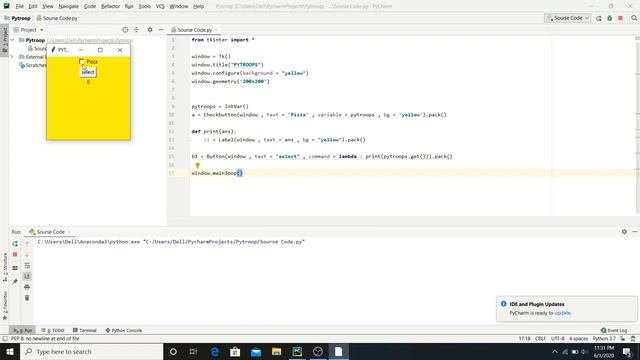Open the Run menu in the menu bar
The height and width of the screenshot is (360, 640).
pos(129,7)
